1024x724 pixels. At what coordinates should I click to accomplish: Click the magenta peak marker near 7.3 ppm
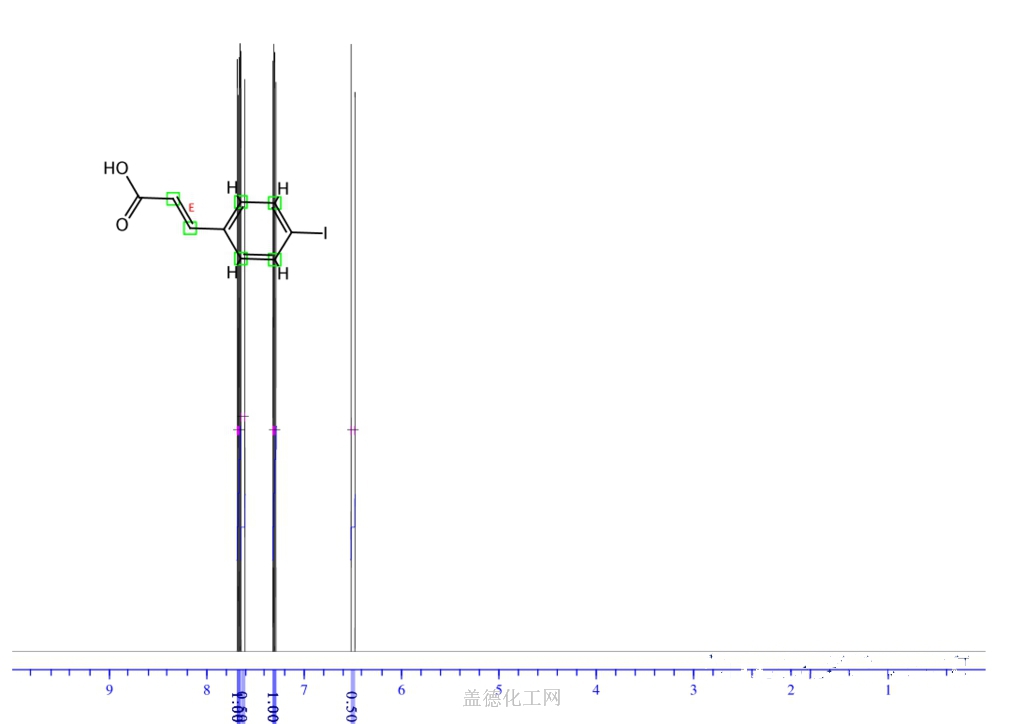(x=275, y=430)
